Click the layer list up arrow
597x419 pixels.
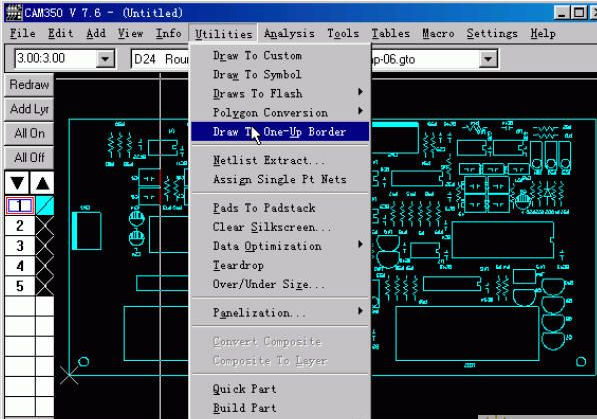coord(42,183)
